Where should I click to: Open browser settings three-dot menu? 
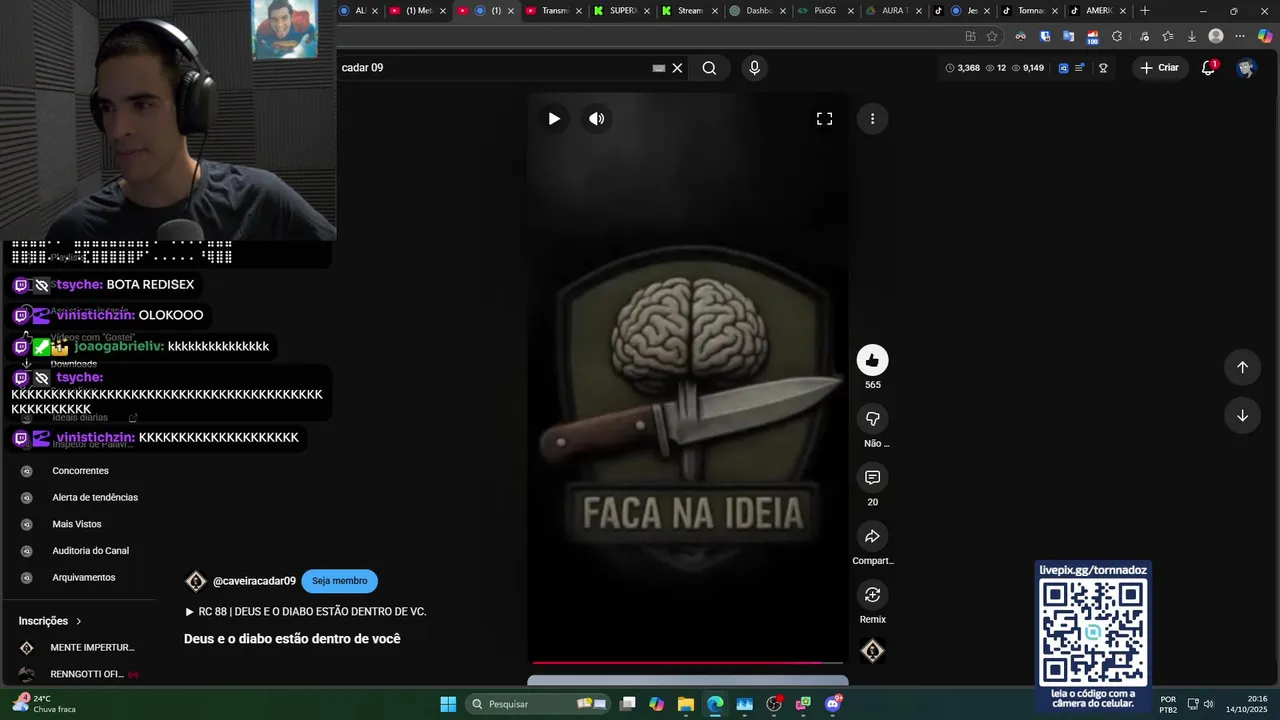coord(1240,36)
